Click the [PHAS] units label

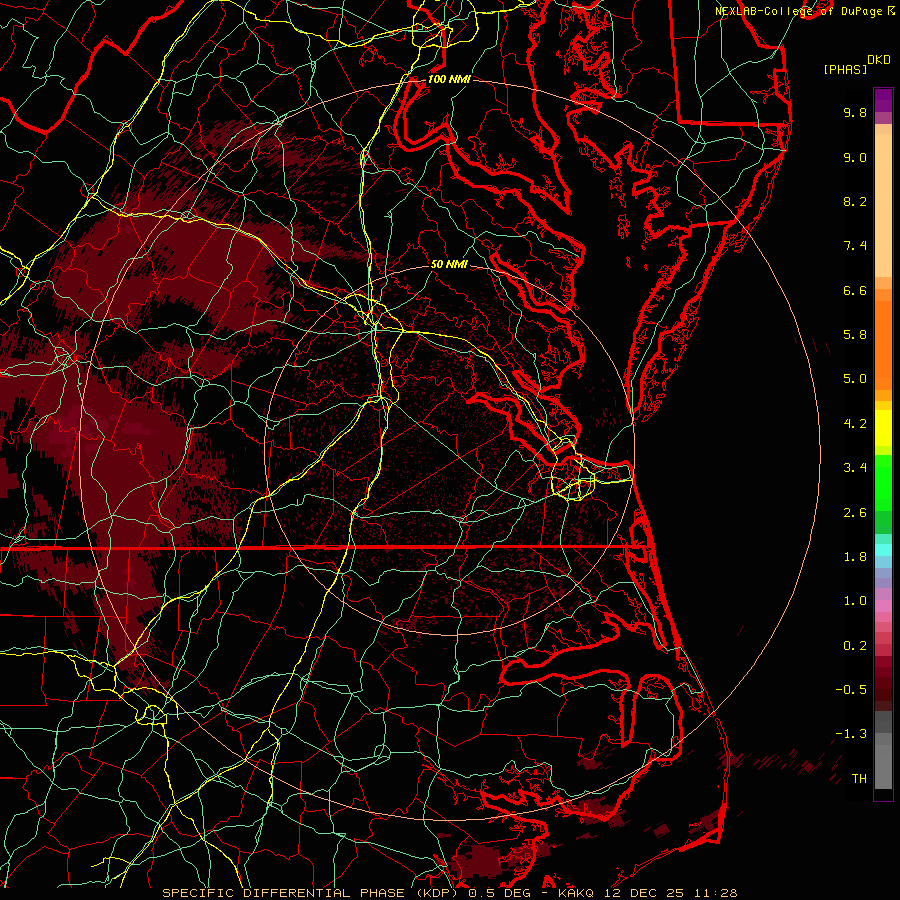[x=845, y=70]
